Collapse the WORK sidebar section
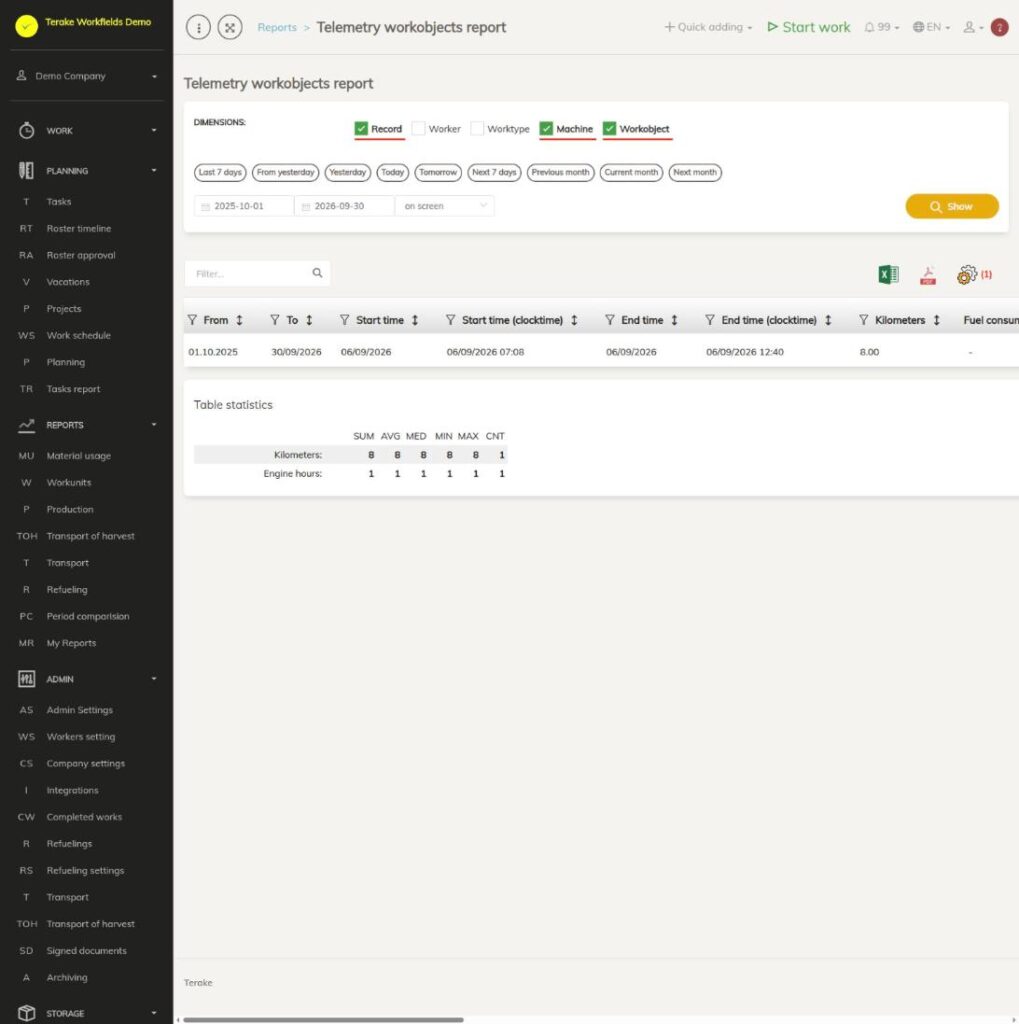Viewport: 1019px width, 1024px height. [x=87, y=131]
